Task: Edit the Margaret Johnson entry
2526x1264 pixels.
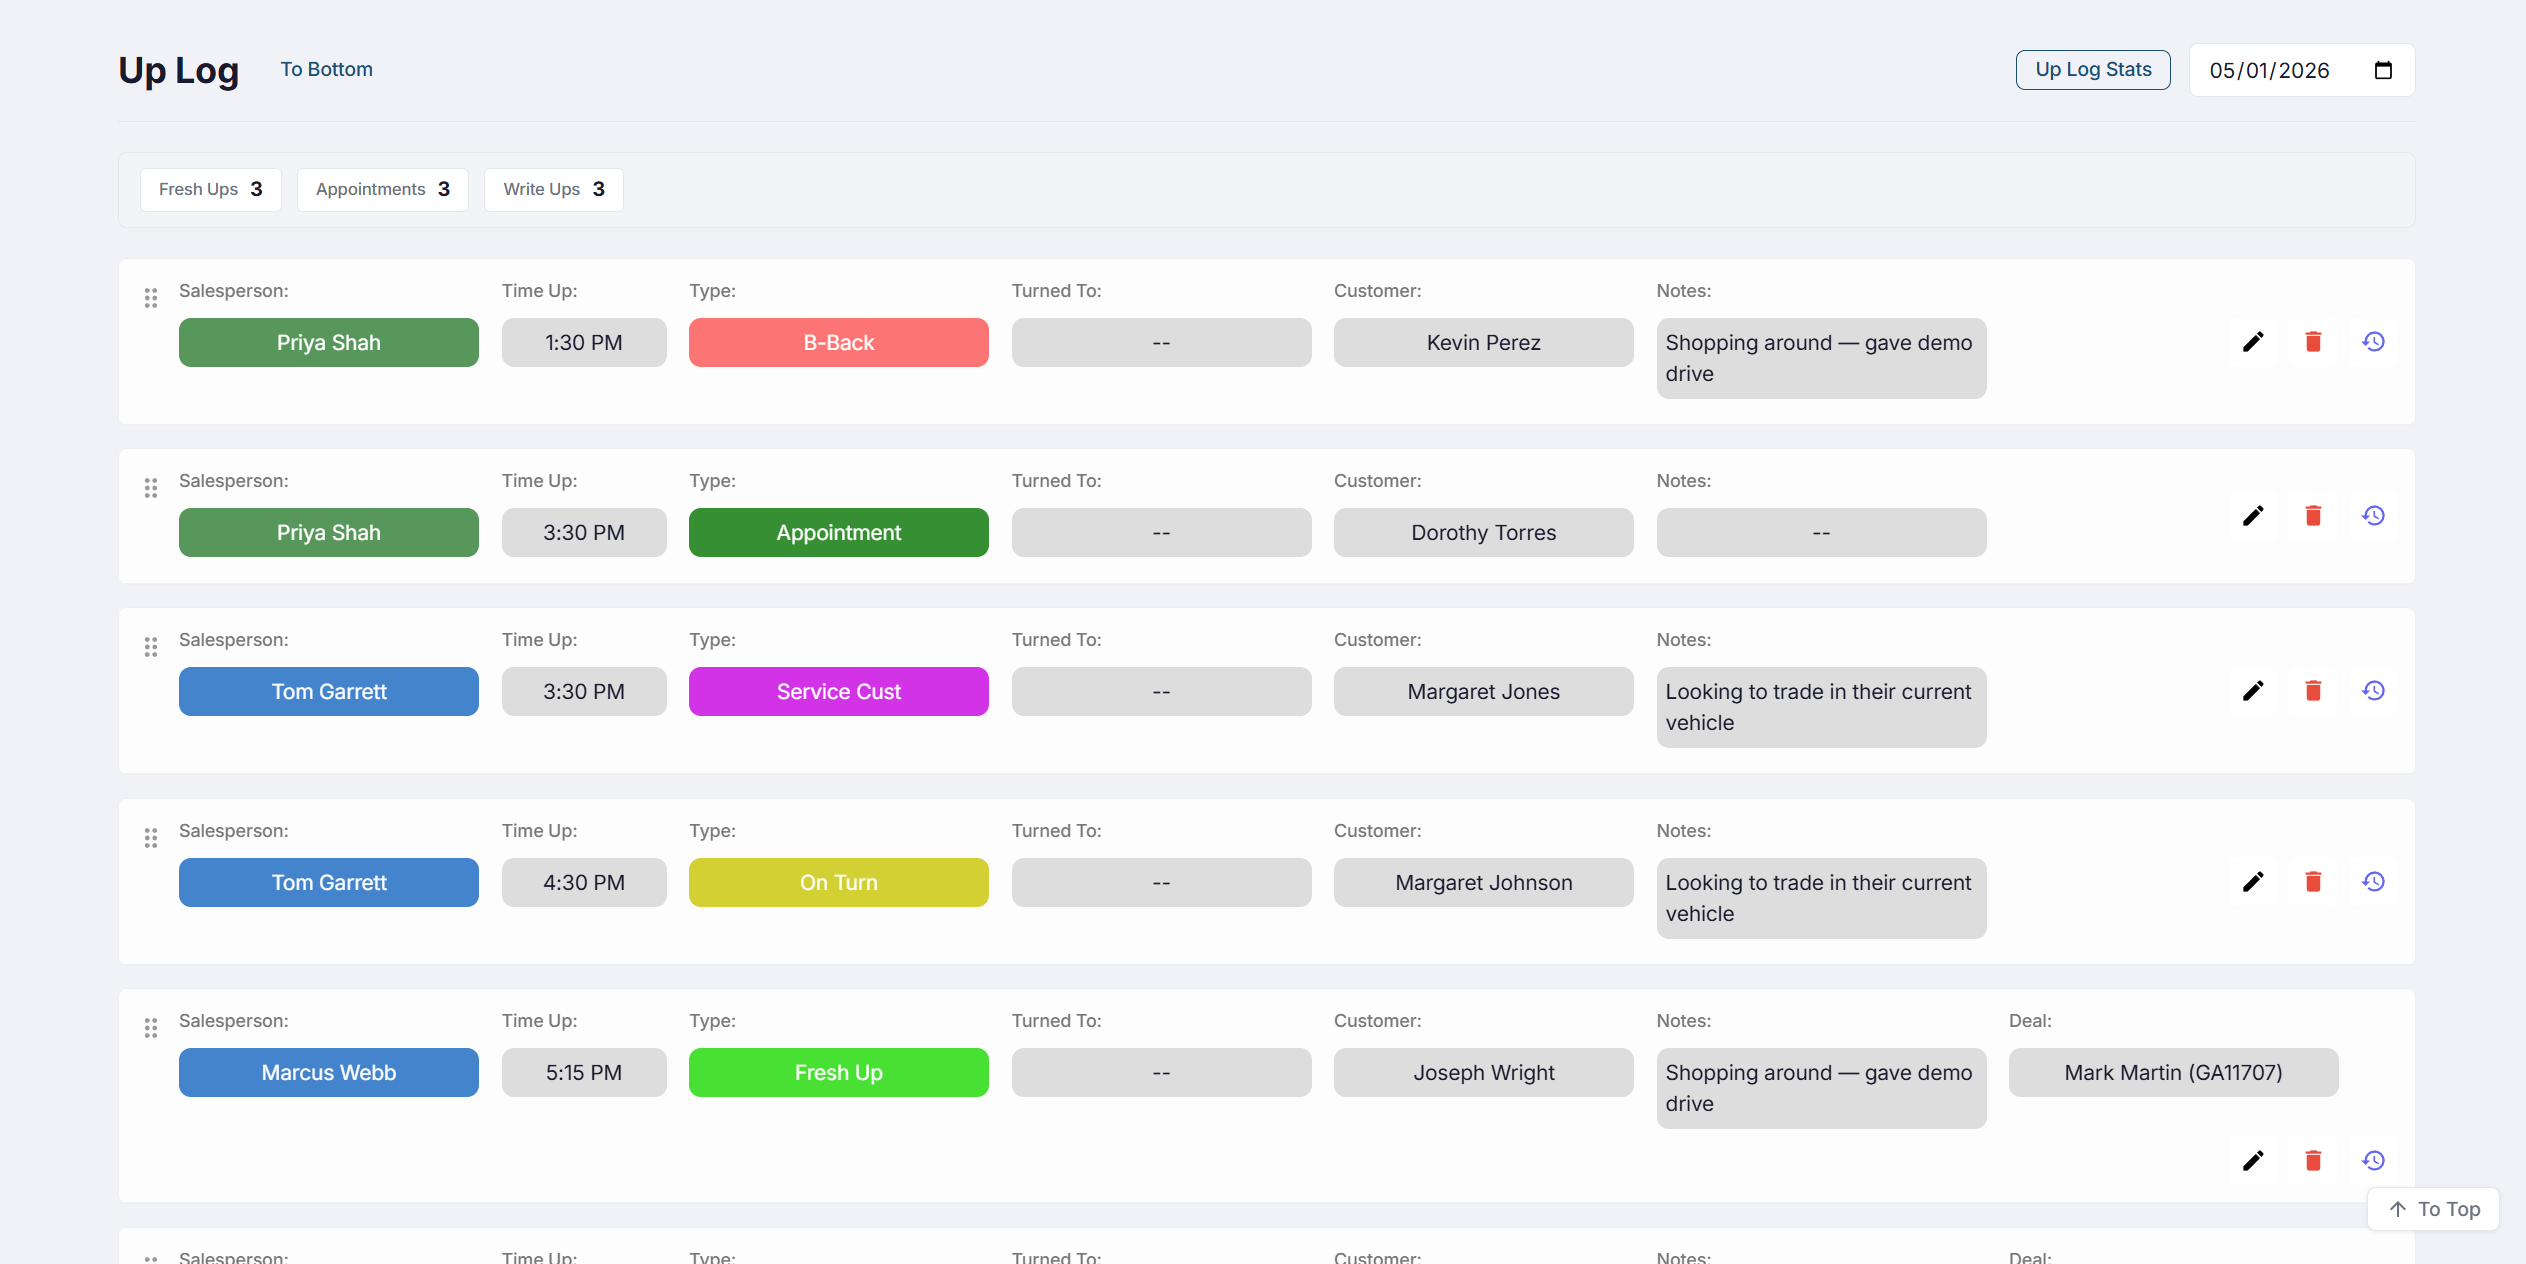Action: click(2253, 882)
